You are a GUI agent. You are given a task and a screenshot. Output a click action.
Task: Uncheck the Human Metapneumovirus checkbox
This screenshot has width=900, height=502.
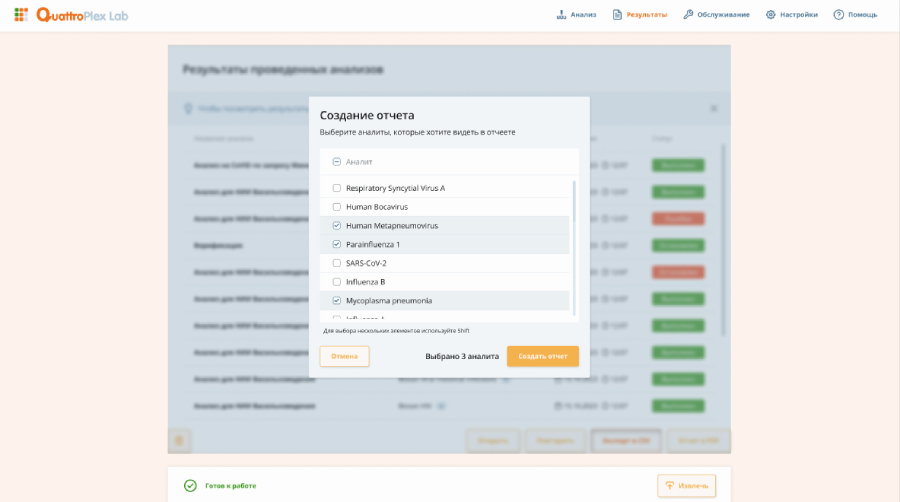(x=337, y=226)
